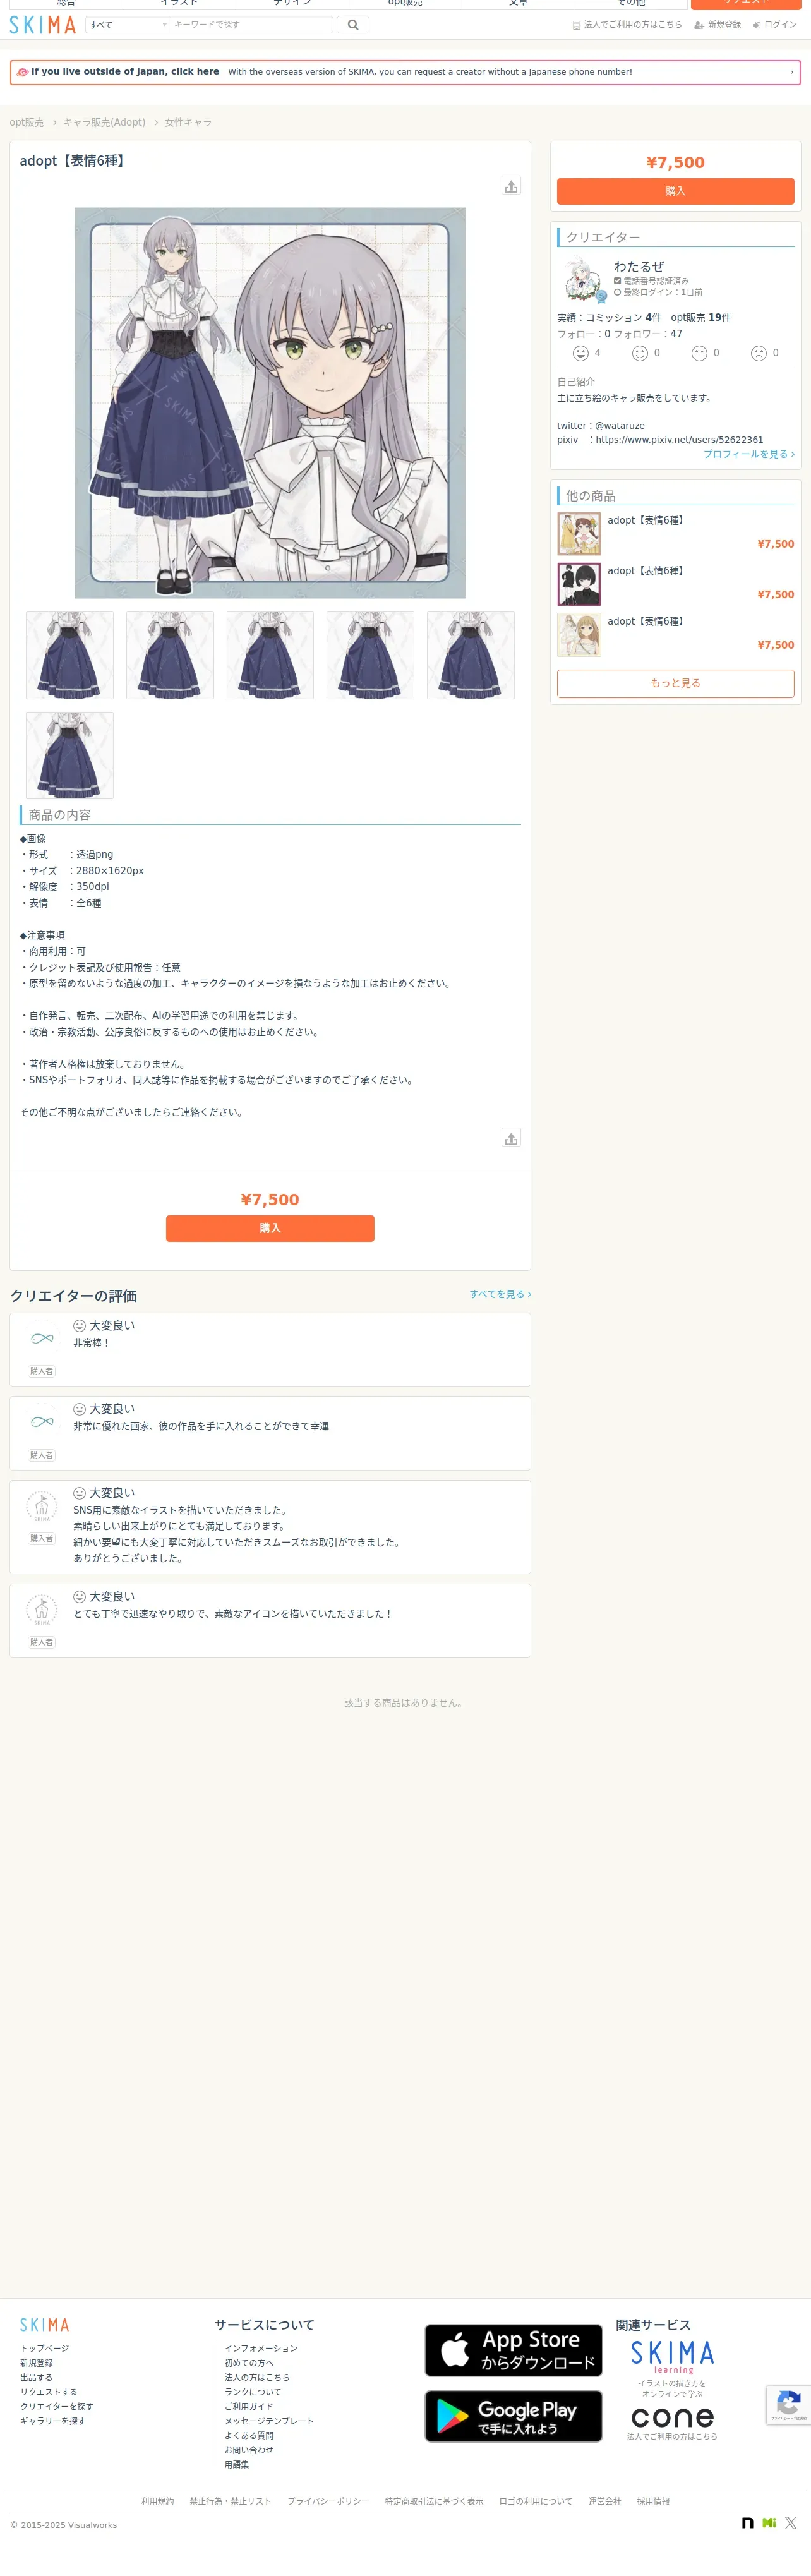Viewport: 811px width, 2576px height.
Task: Open creator わたるぜ avatar
Action: (582, 279)
